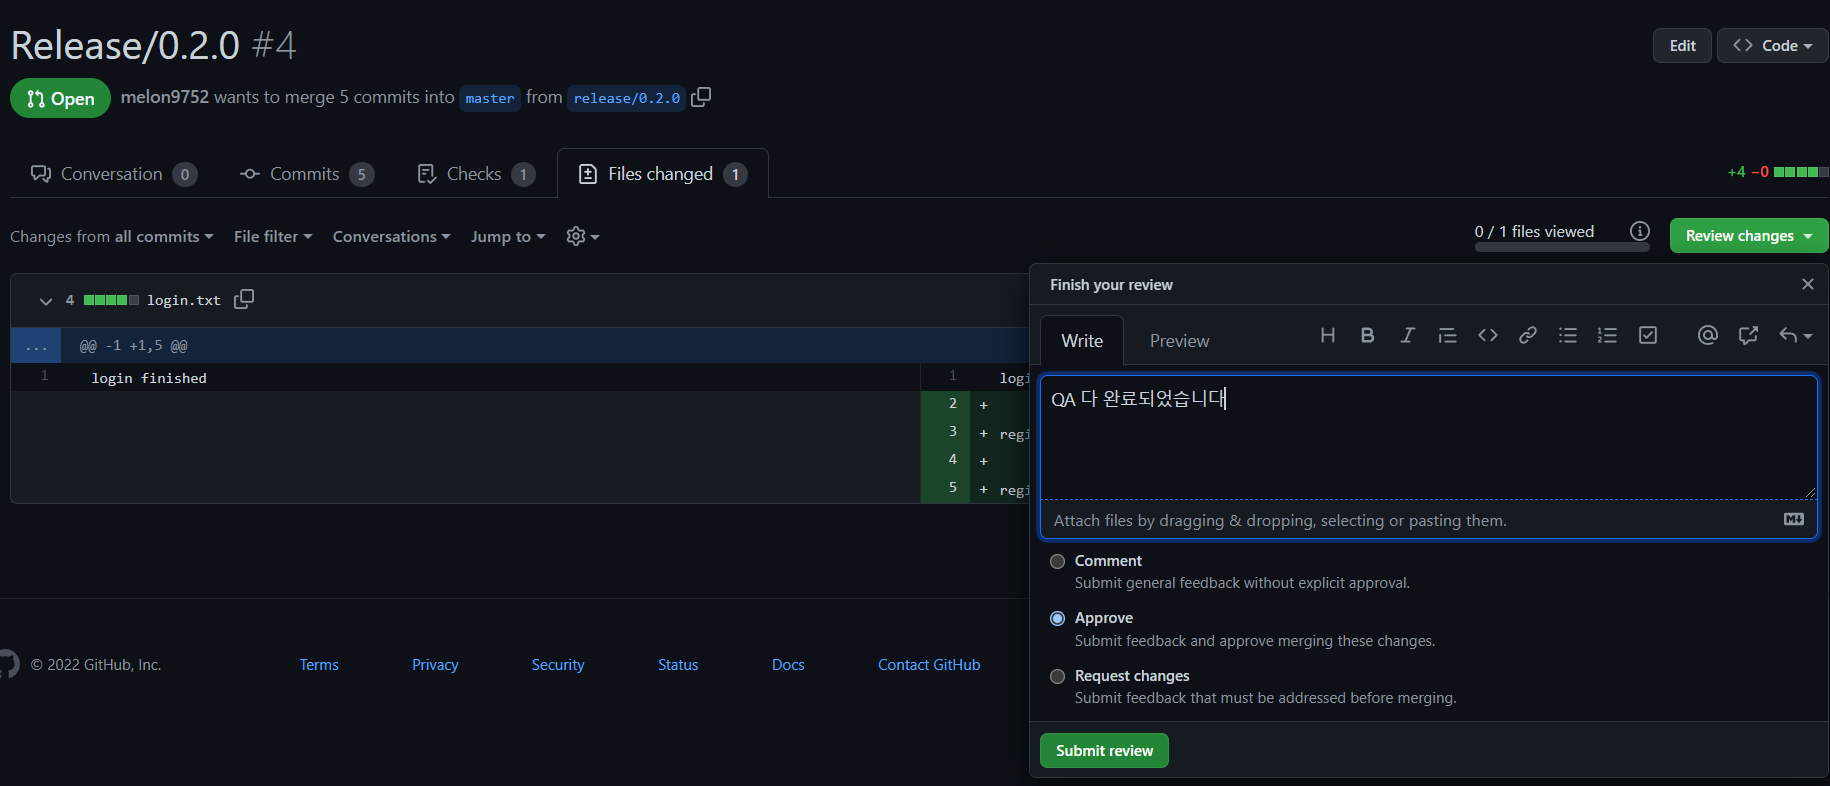Reference an issue or pull request
This screenshot has height=786, width=1830.
1748,335
